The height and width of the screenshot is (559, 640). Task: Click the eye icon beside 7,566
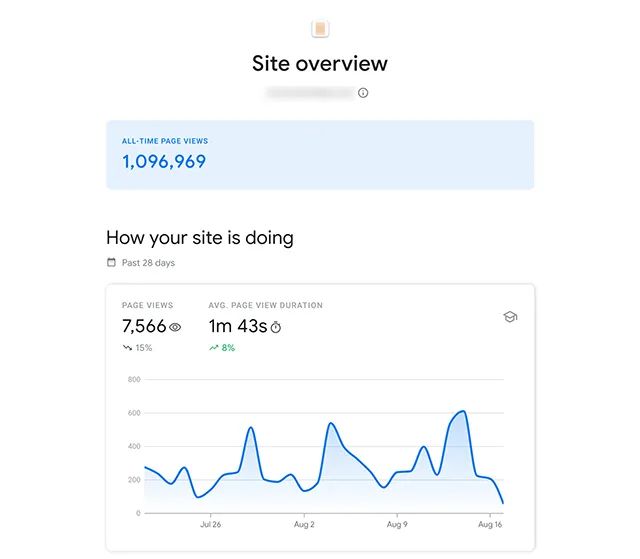[175, 327]
